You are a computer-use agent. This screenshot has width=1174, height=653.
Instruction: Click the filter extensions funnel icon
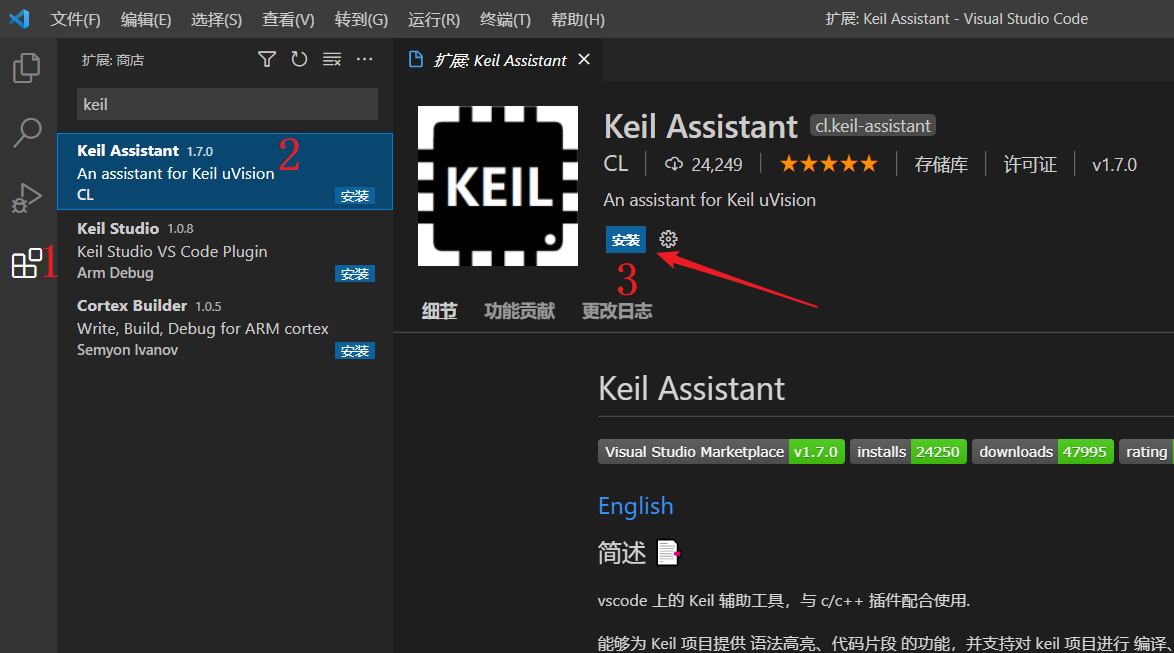pyautogui.click(x=267, y=59)
